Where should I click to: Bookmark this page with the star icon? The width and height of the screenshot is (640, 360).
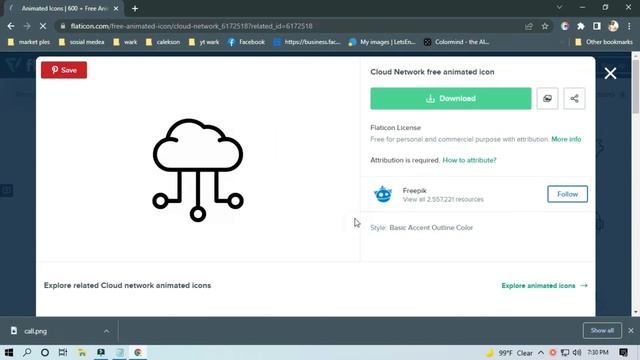tap(545, 26)
